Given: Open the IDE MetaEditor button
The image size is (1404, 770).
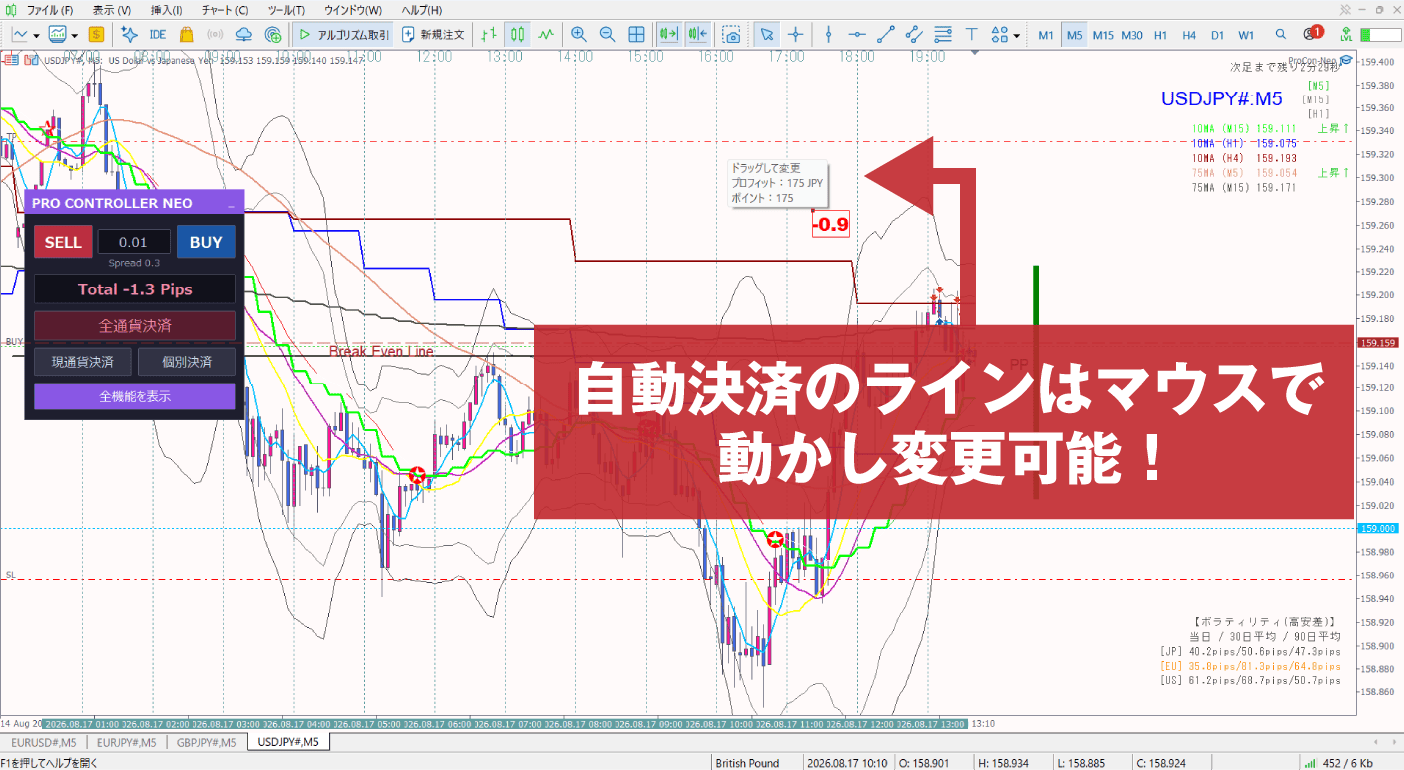Looking at the screenshot, I should [x=157, y=34].
